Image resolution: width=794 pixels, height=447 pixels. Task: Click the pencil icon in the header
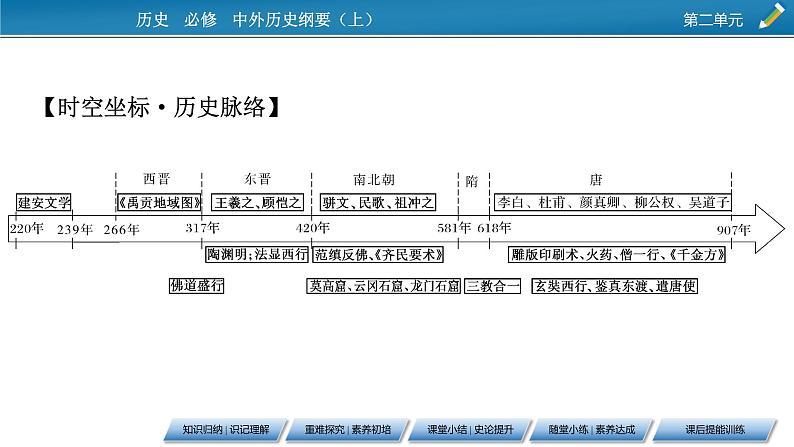[x=772, y=16]
